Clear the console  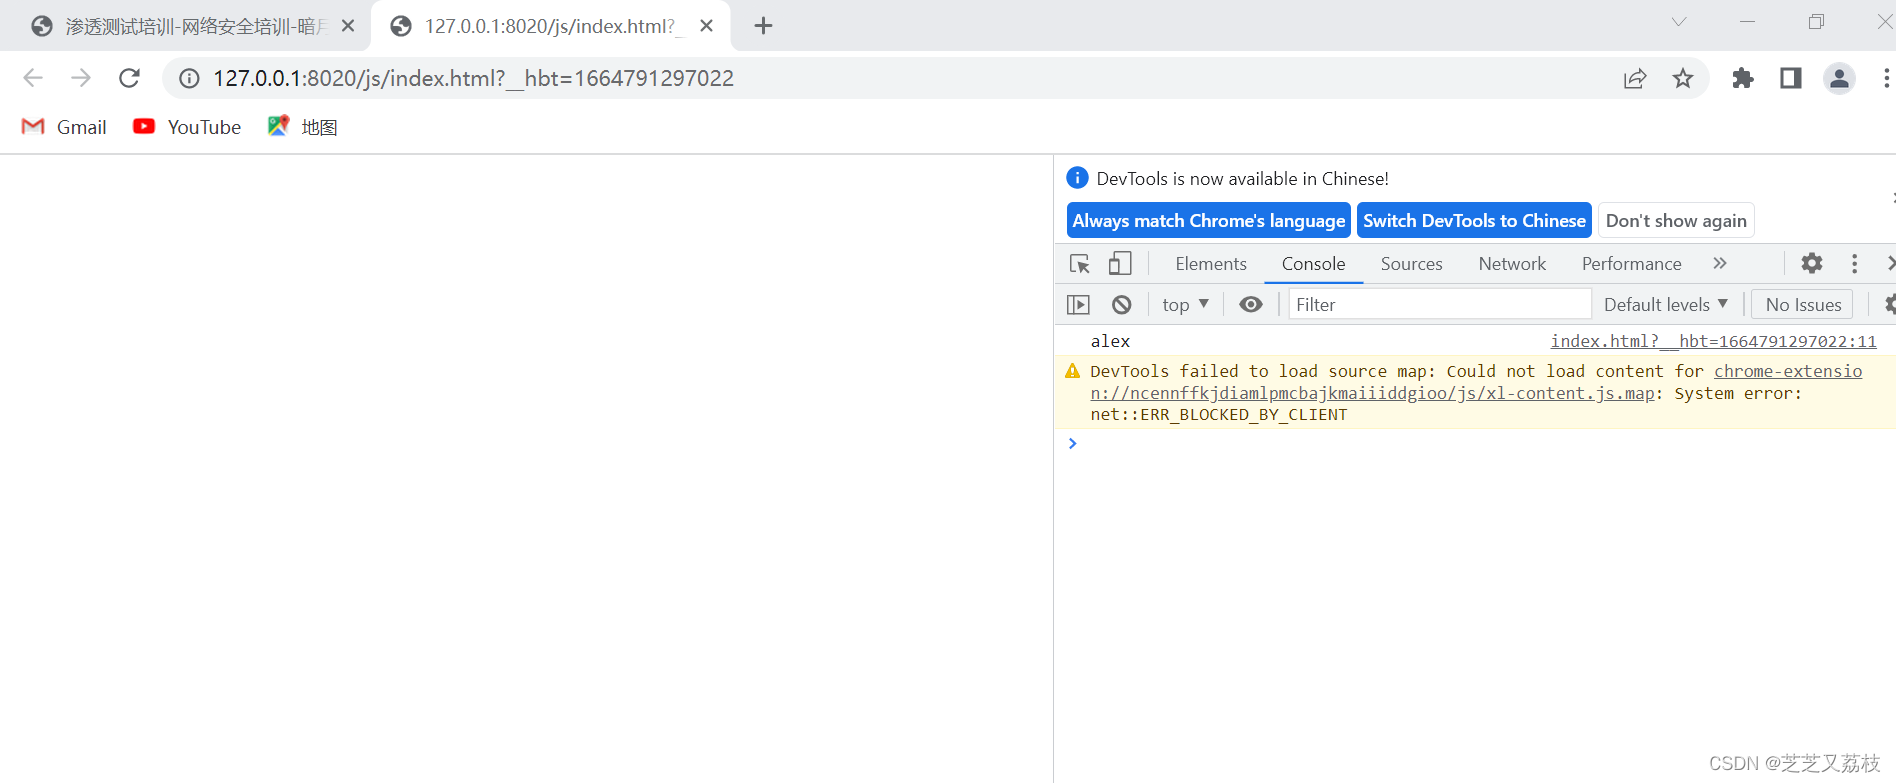(x=1122, y=305)
